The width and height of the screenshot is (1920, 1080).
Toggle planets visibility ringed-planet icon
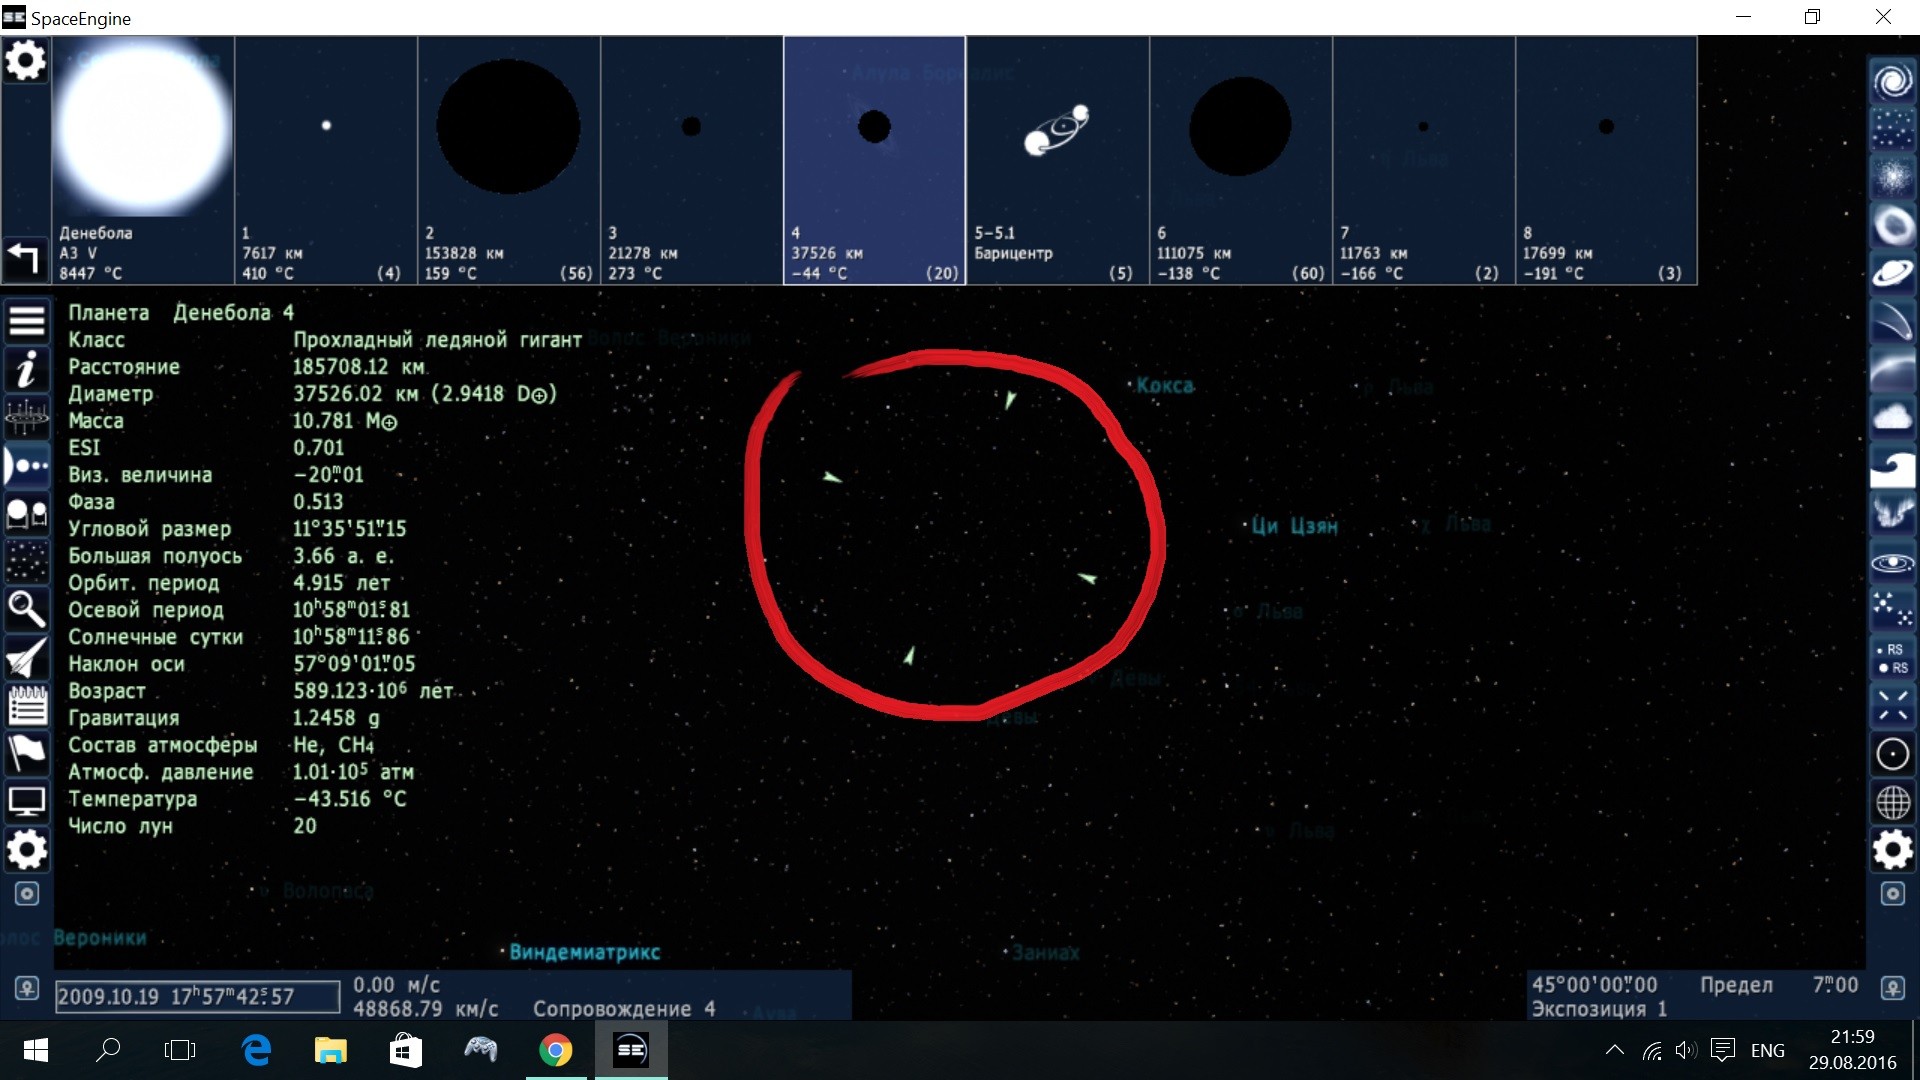coord(1892,274)
